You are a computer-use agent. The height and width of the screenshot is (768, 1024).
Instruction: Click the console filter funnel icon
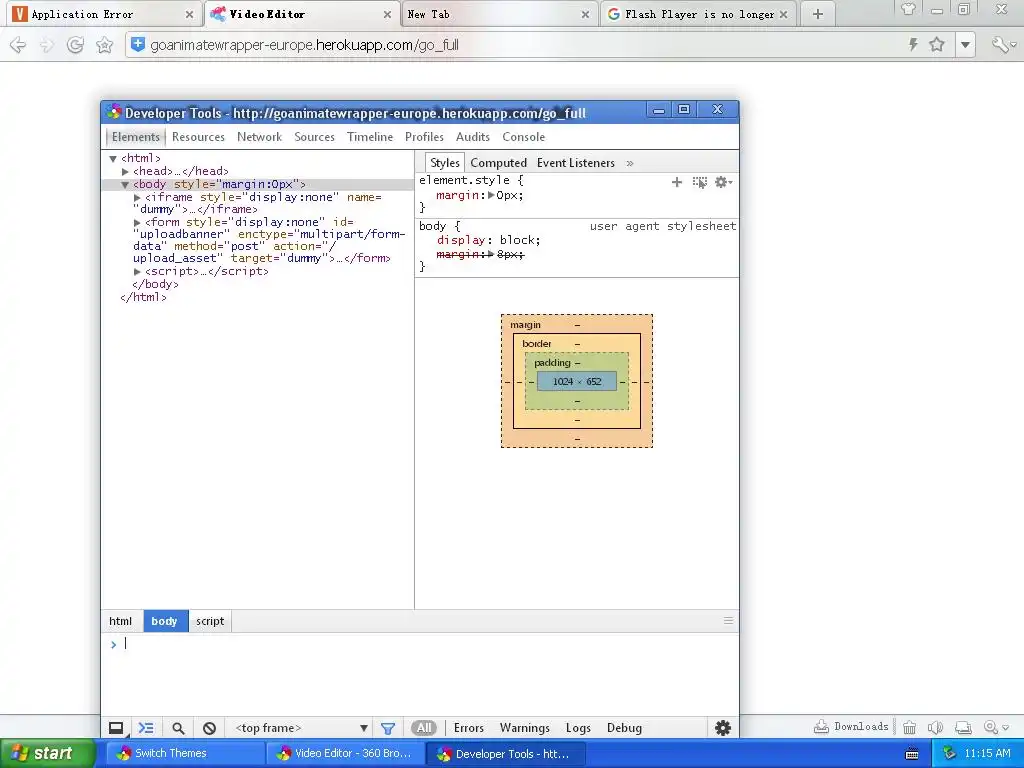[388, 728]
